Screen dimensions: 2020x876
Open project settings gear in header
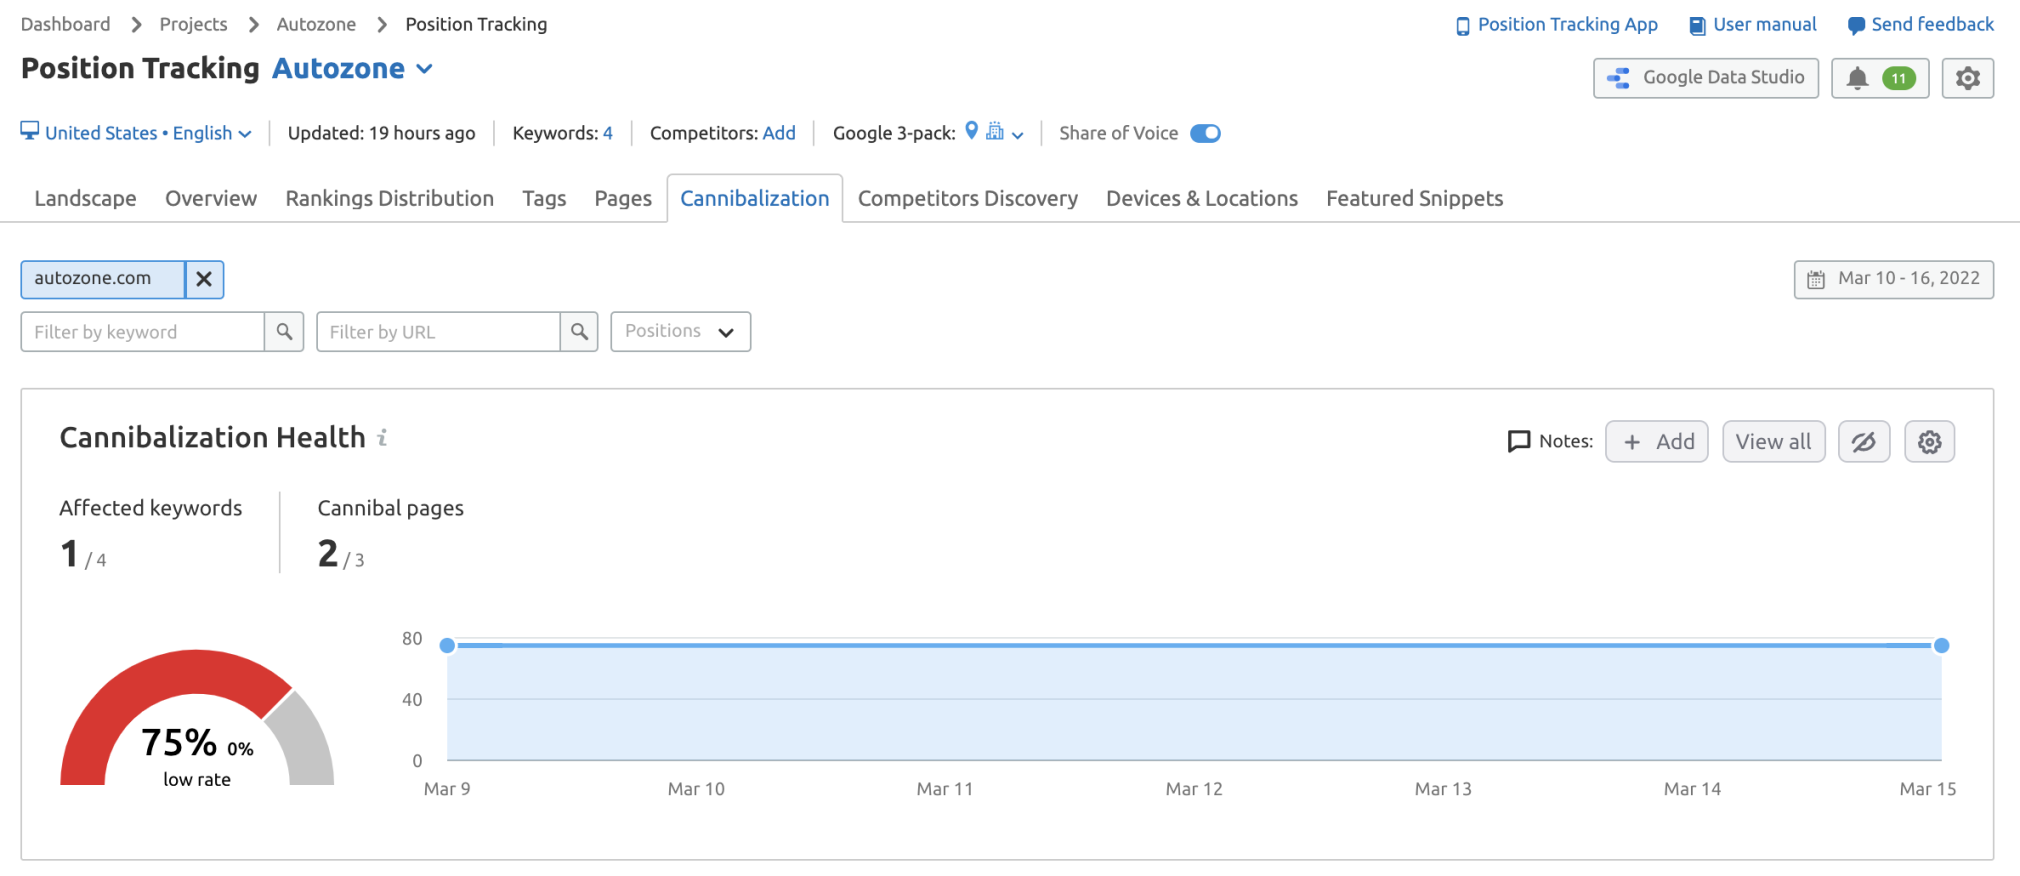[1967, 78]
